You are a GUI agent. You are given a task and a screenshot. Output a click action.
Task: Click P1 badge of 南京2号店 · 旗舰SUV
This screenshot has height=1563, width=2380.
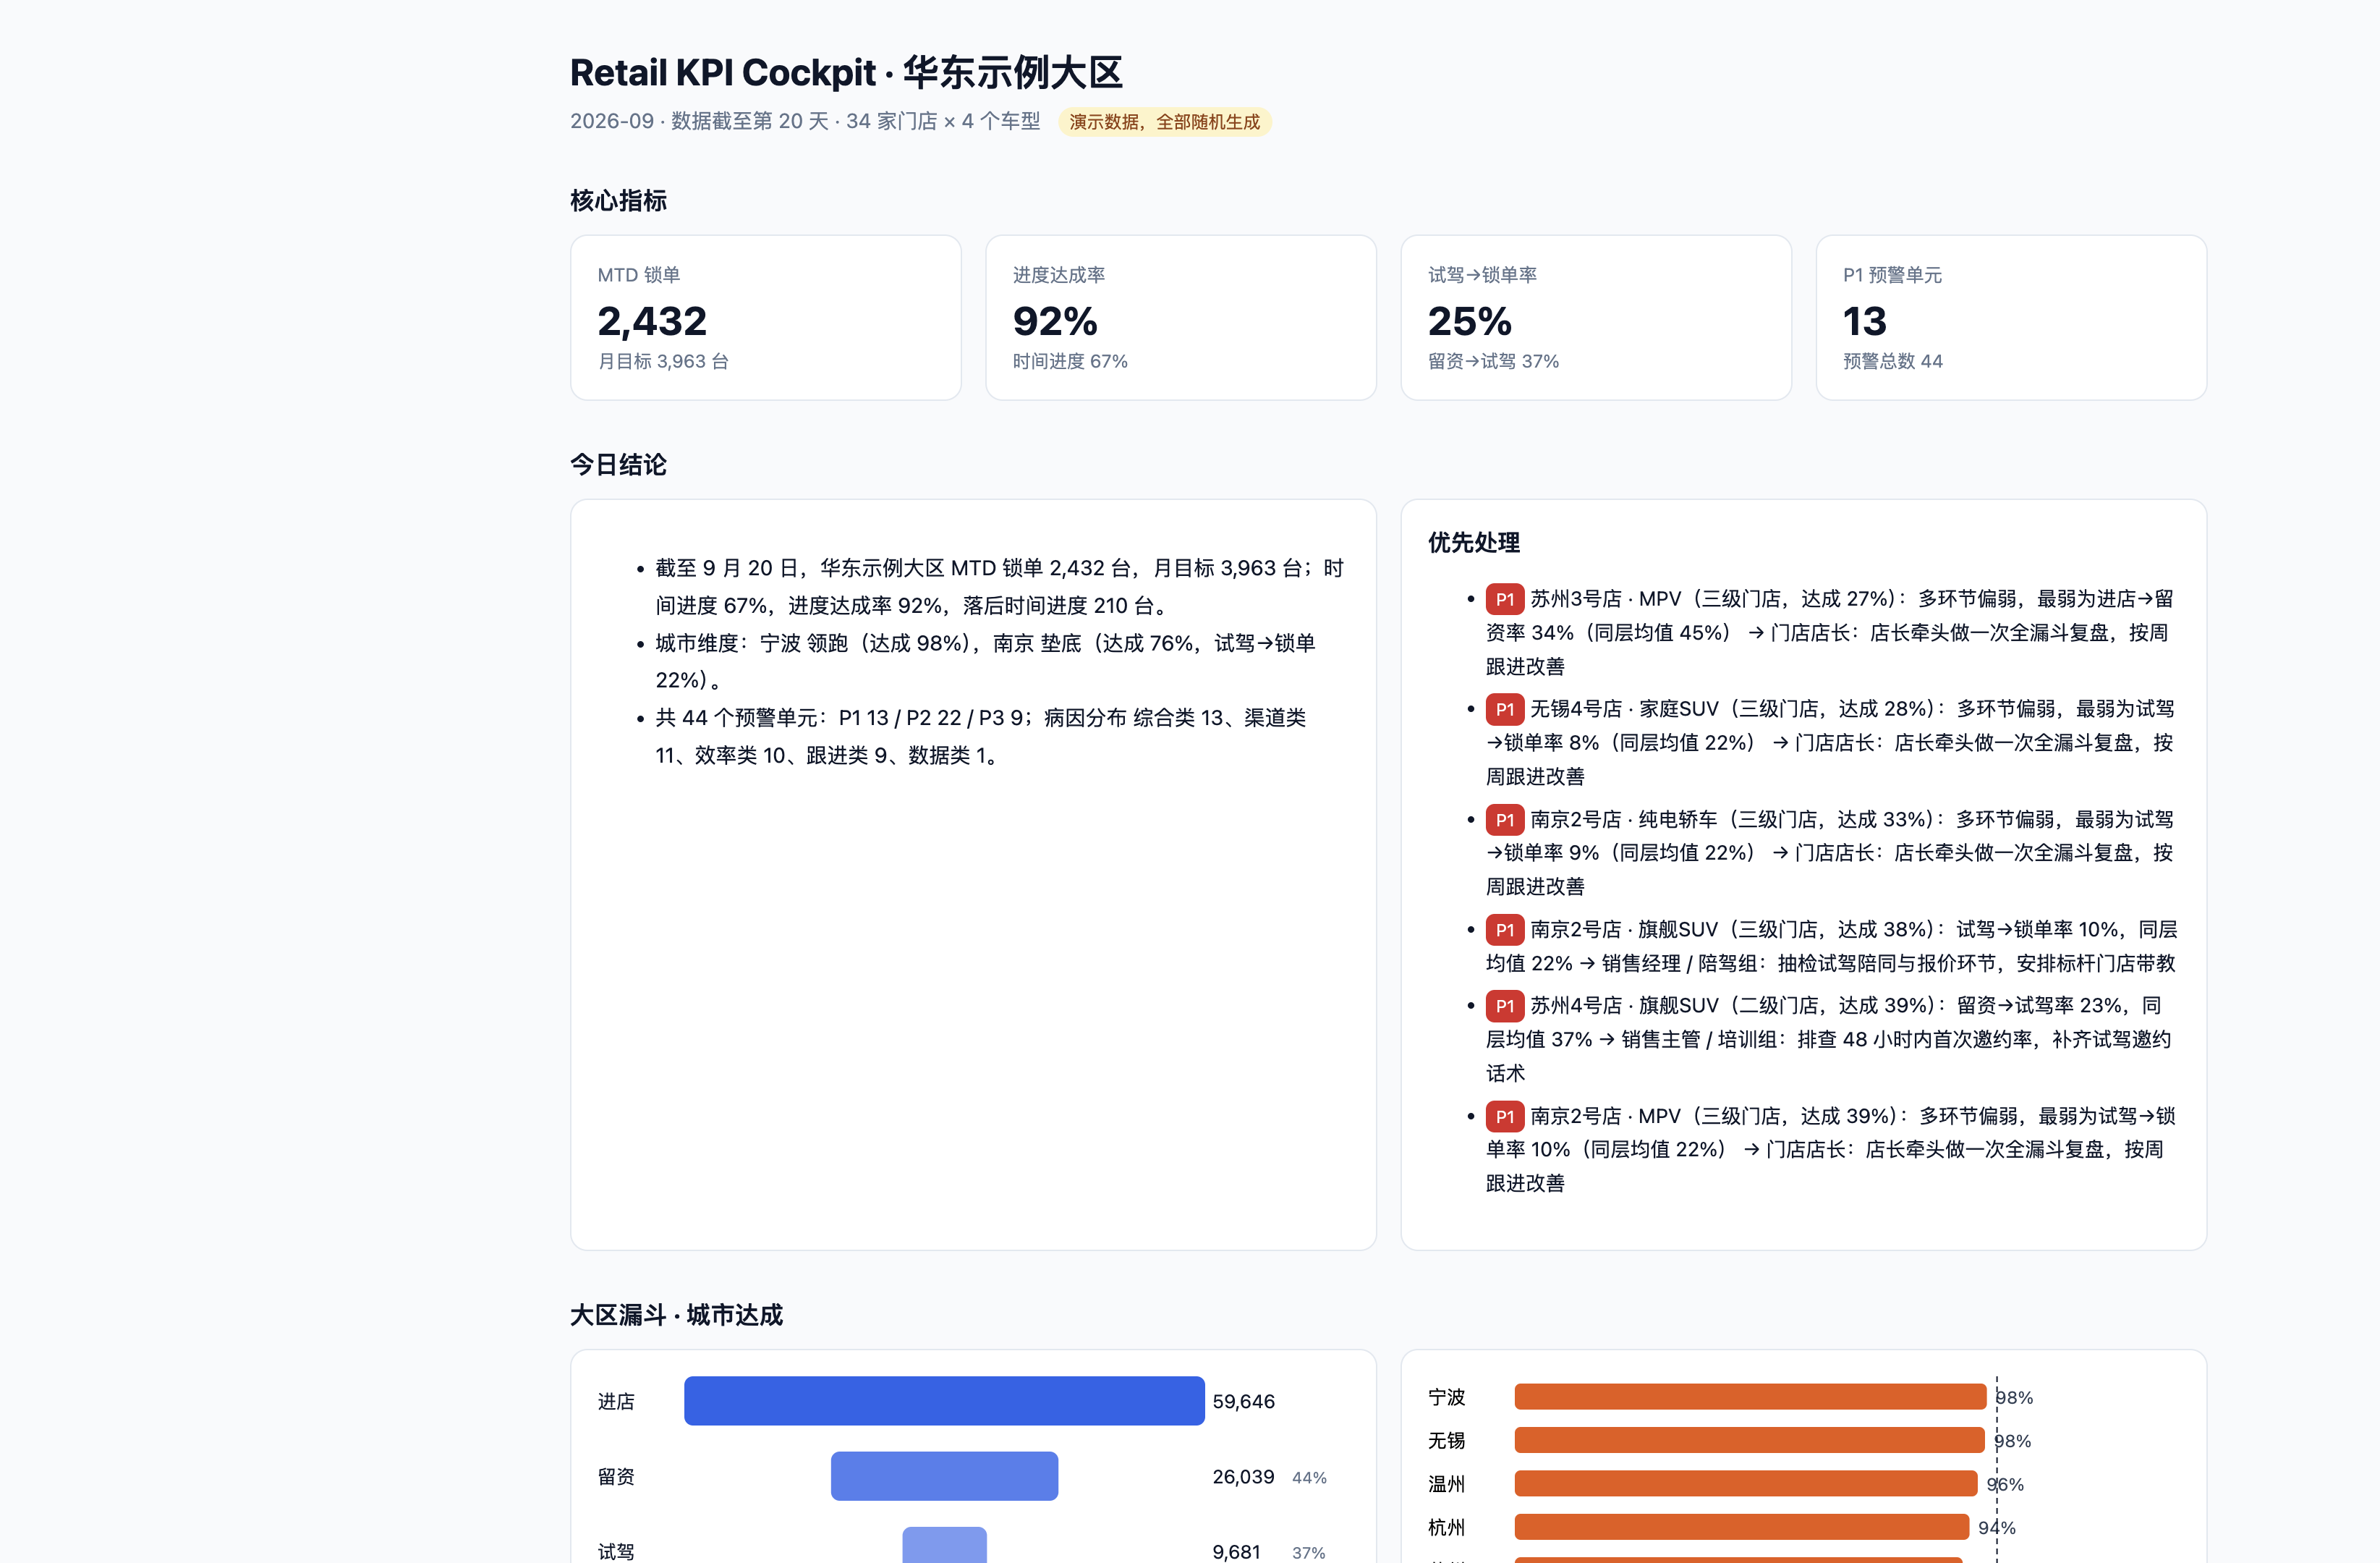pos(1504,930)
